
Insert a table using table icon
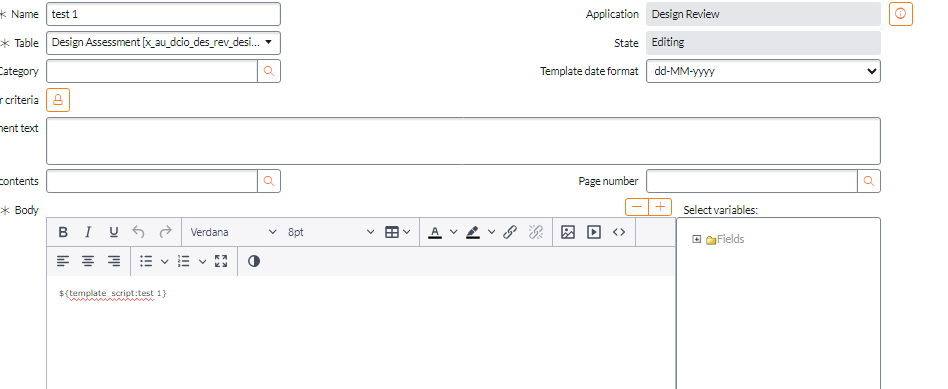pos(392,232)
